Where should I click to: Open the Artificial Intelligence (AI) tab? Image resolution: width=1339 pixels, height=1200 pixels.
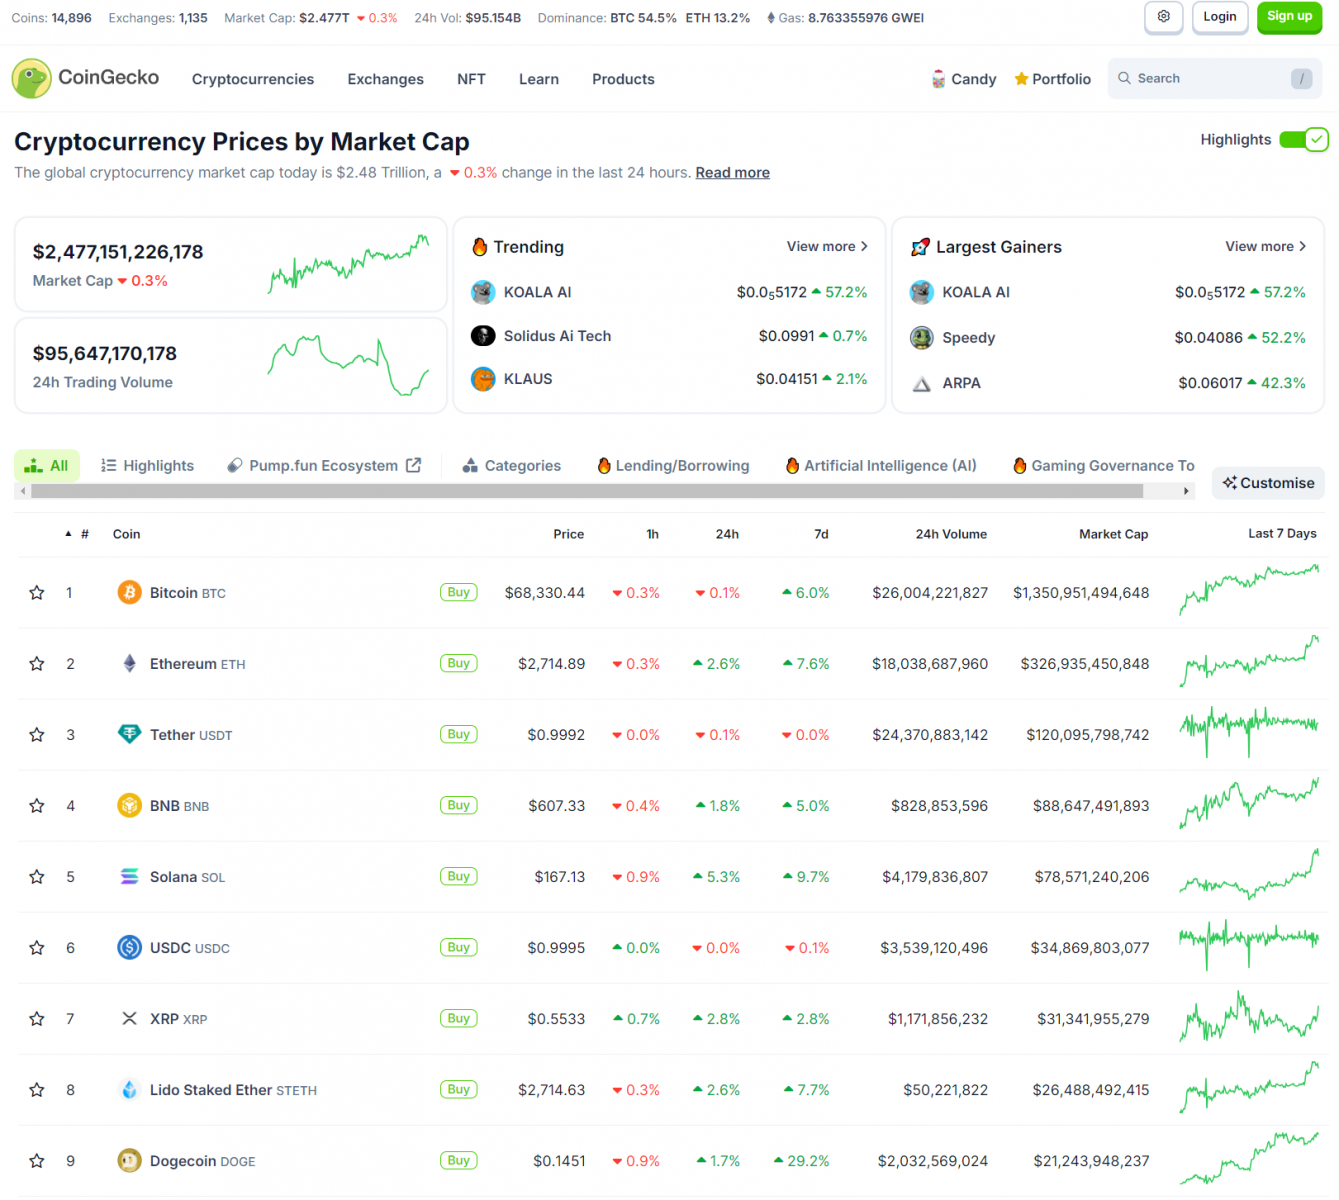[x=881, y=465]
